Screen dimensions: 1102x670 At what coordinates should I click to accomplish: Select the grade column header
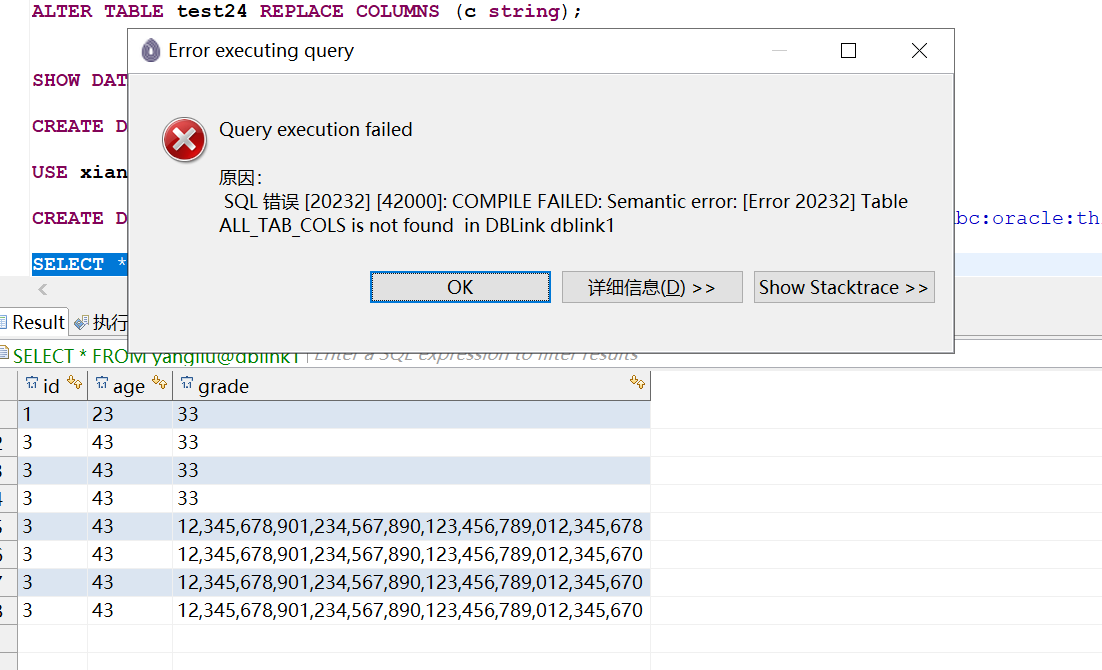(400, 386)
